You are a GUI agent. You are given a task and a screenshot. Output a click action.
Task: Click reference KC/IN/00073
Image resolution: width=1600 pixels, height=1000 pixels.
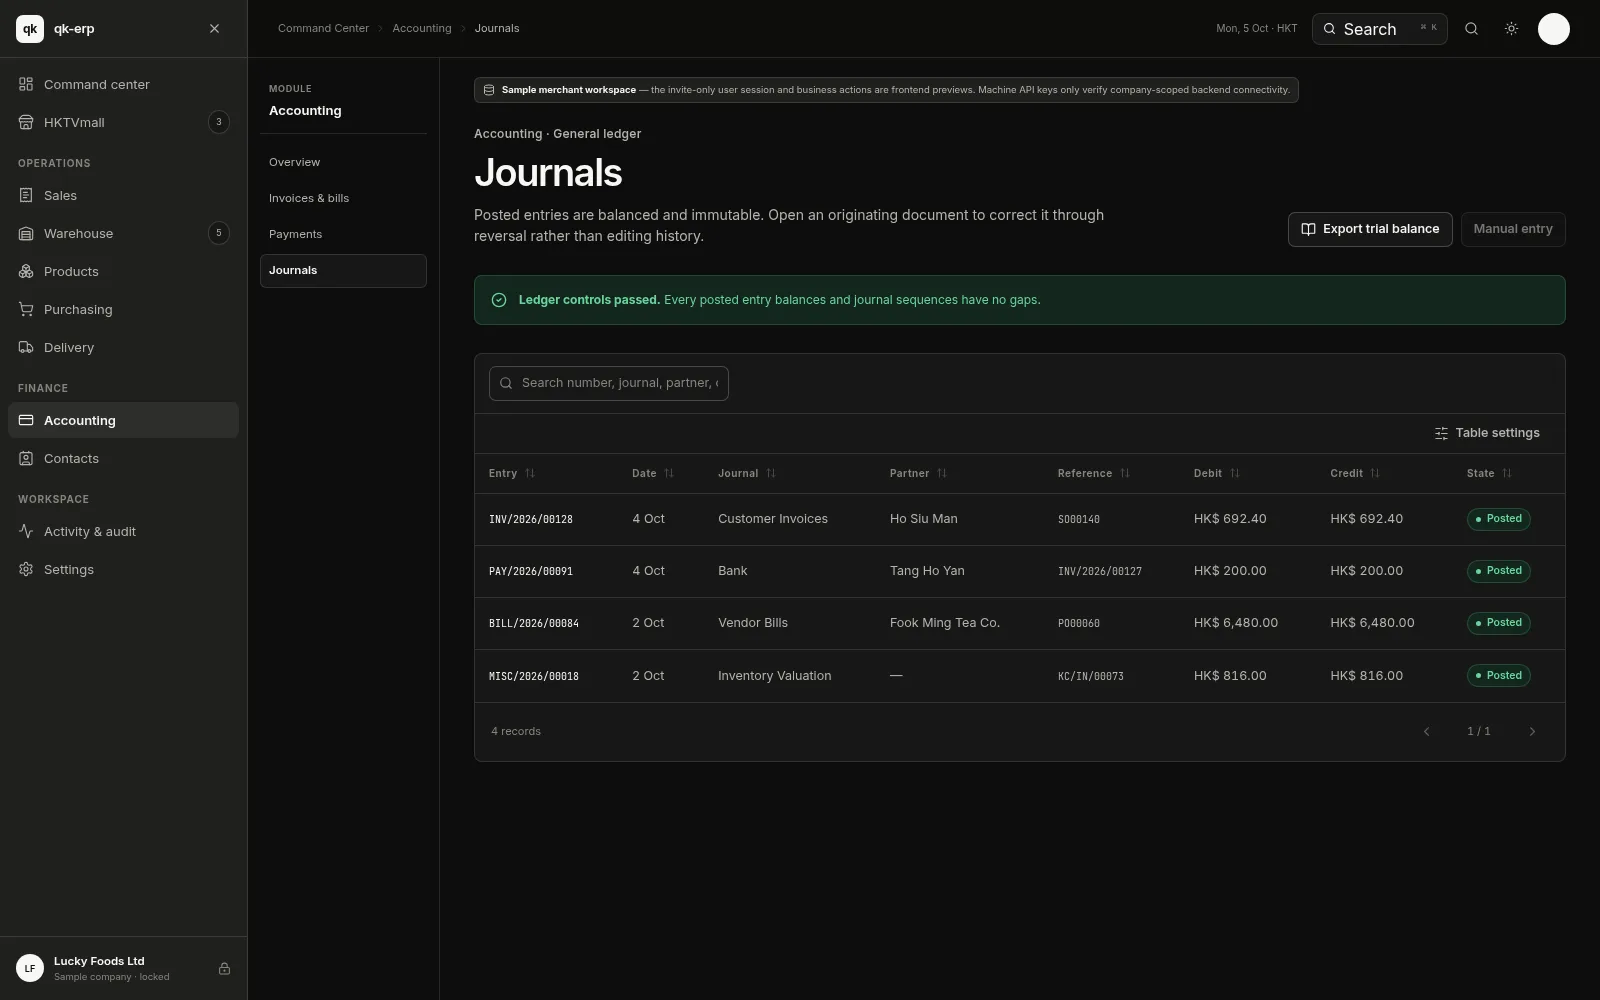pos(1091,676)
